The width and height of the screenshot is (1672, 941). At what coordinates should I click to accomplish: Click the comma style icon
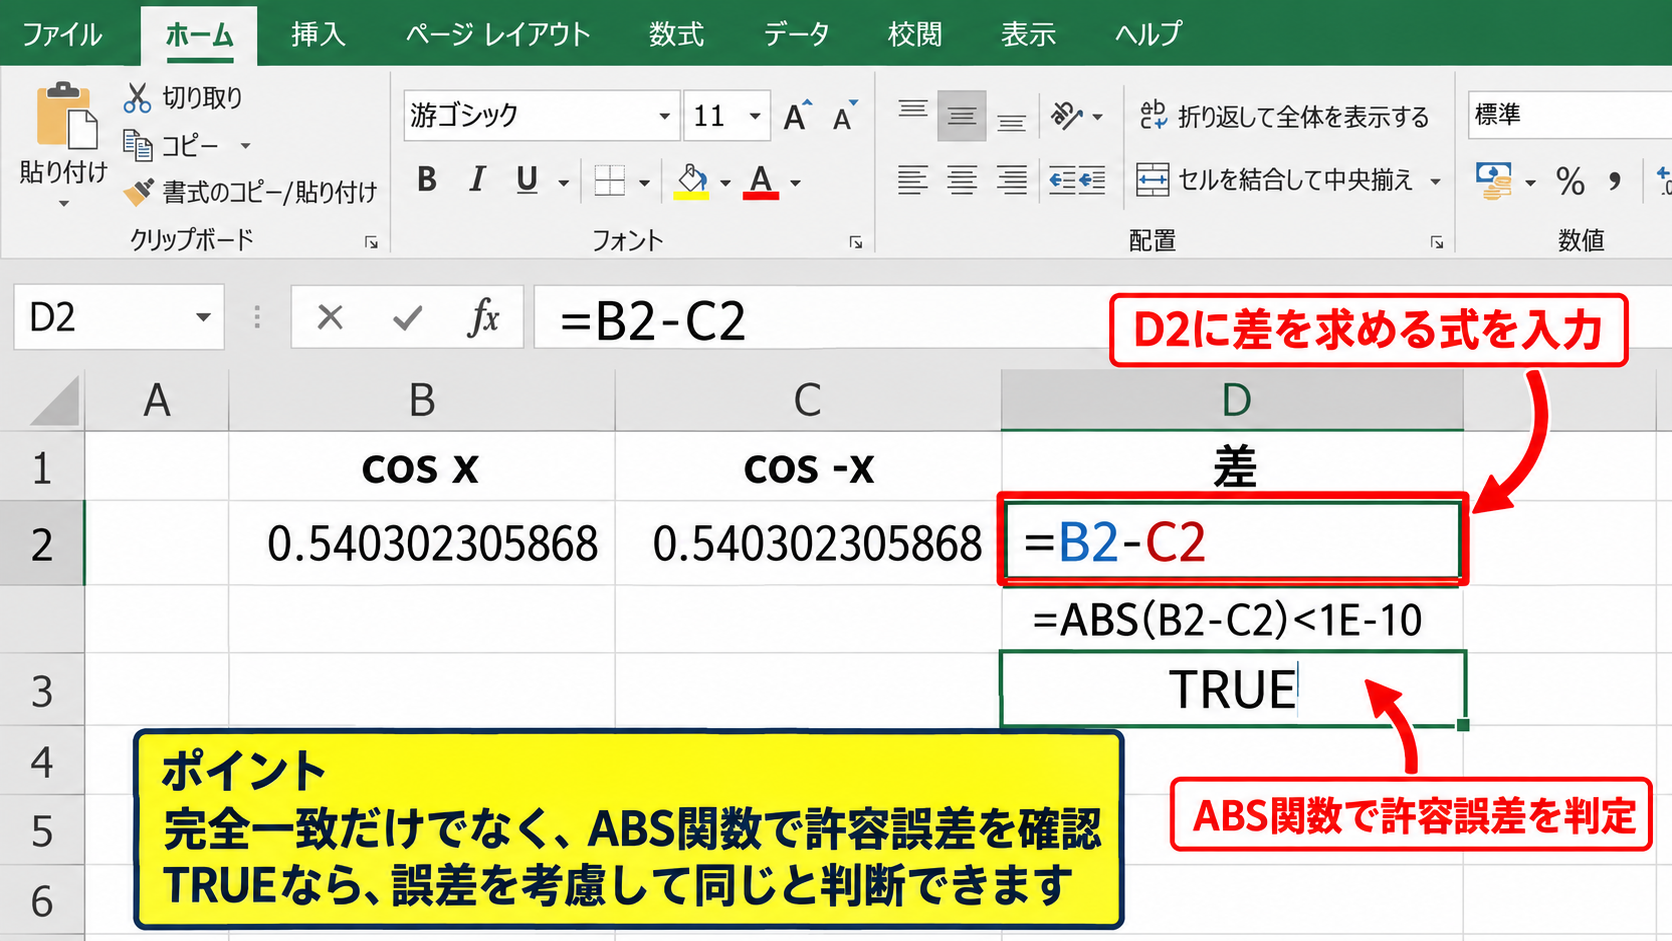pos(1614,181)
